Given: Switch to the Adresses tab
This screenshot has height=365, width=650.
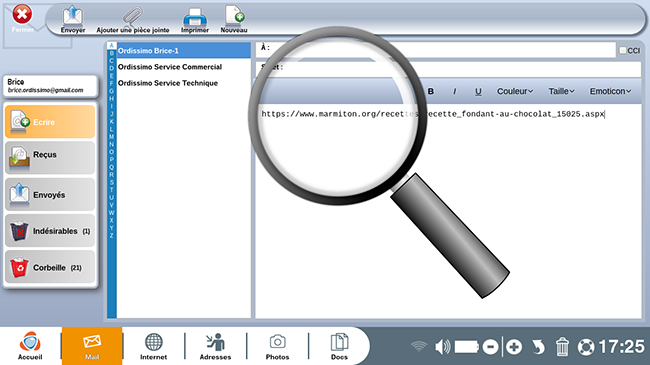Looking at the screenshot, I should 215,346.
